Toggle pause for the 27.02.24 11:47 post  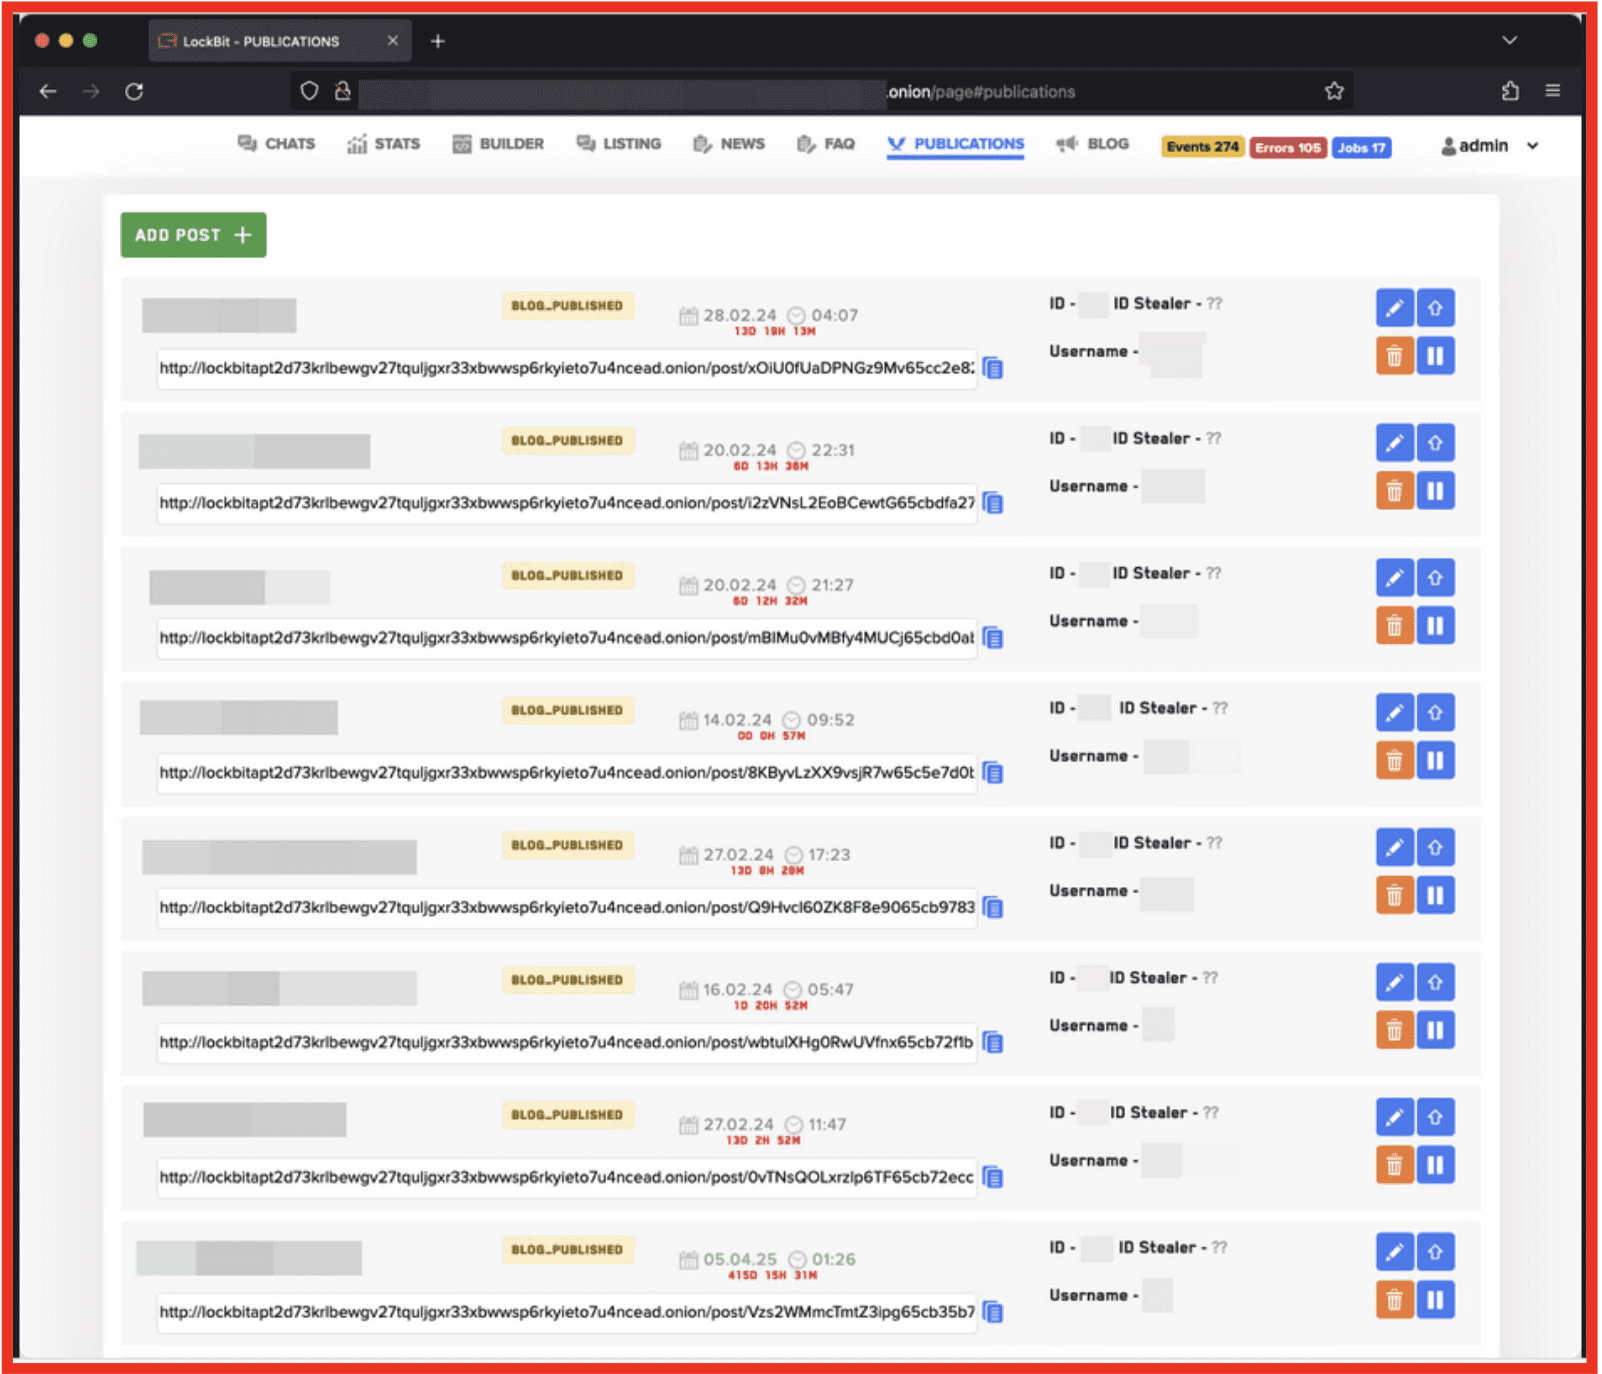click(1435, 1165)
